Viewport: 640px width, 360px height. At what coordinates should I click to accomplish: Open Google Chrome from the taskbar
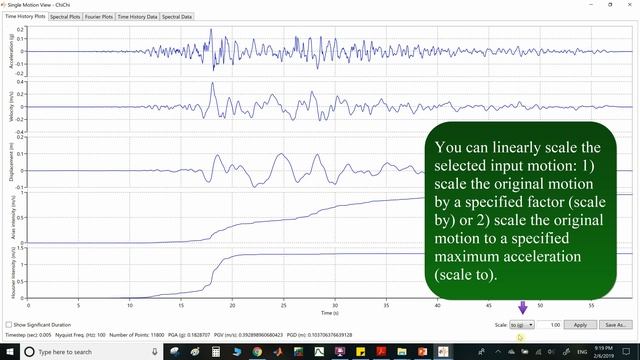pos(257,351)
